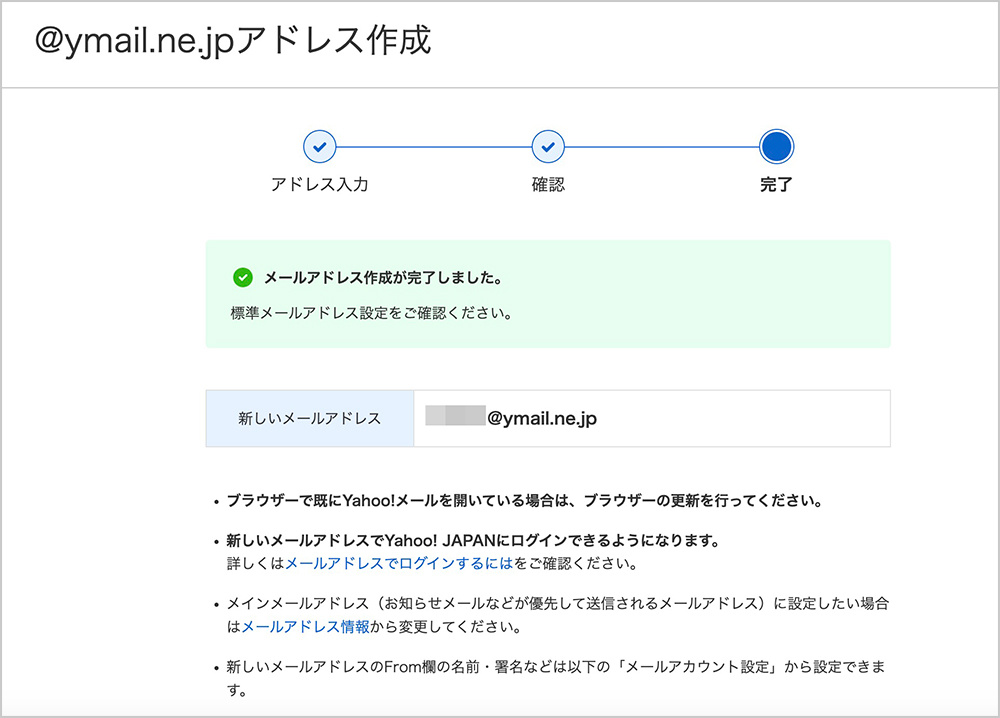Open the メールアドレスでログインするには link
Viewport: 1000px width, 718px height.
click(x=399, y=563)
